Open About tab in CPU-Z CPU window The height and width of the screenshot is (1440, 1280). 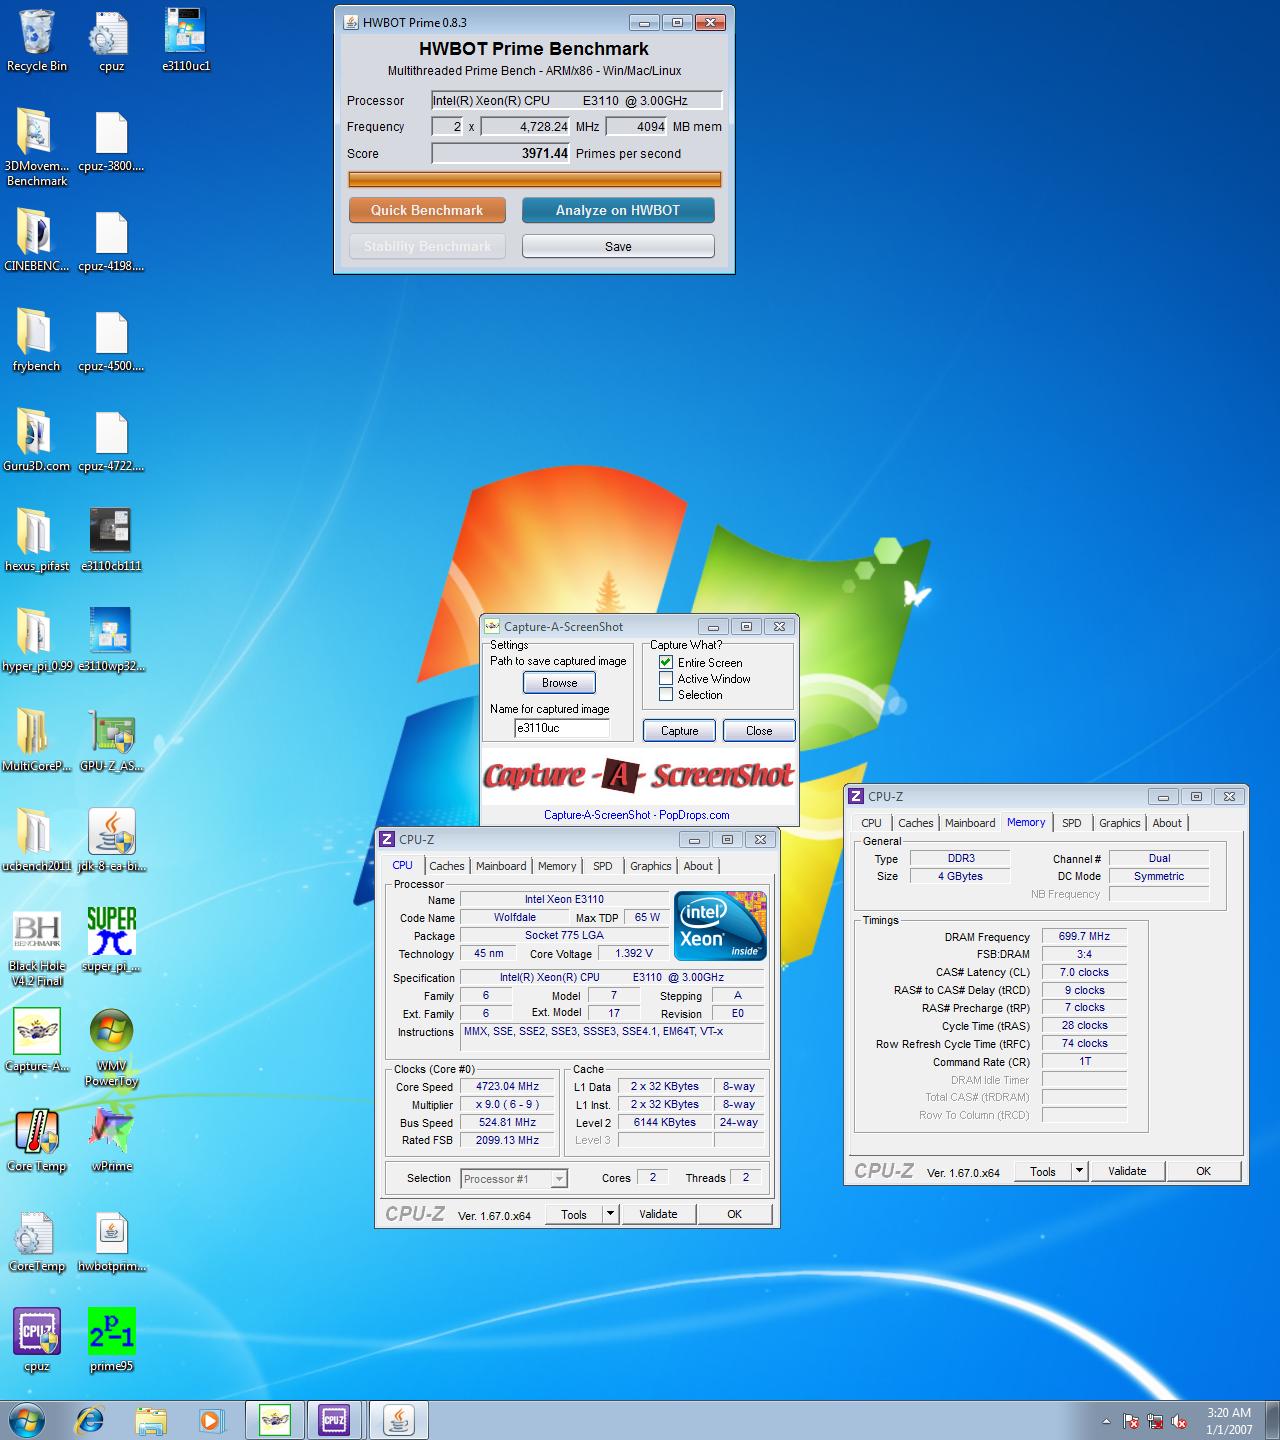tap(698, 866)
